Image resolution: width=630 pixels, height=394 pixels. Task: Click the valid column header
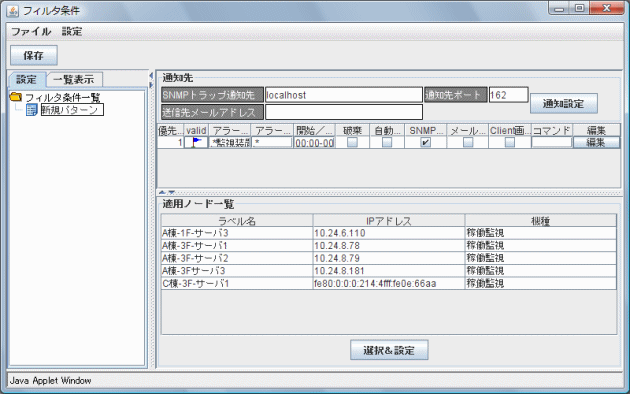[x=196, y=131]
